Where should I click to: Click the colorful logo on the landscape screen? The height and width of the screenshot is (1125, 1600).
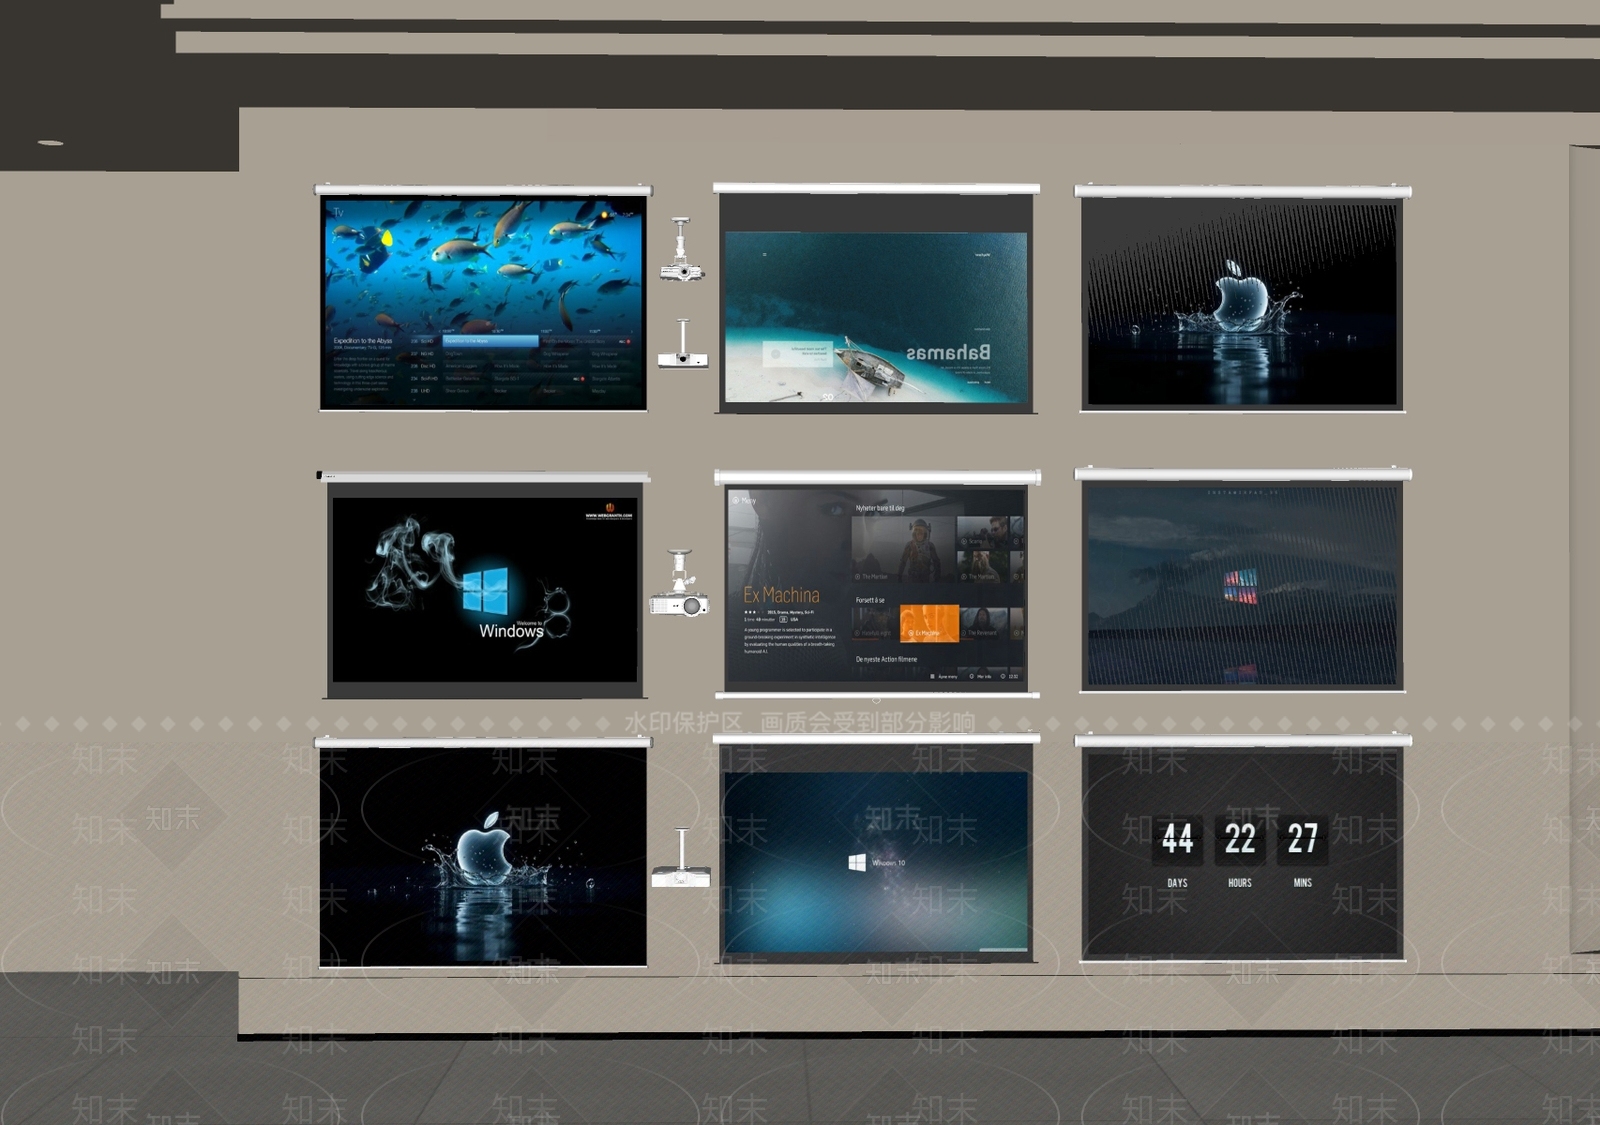coord(1240,587)
